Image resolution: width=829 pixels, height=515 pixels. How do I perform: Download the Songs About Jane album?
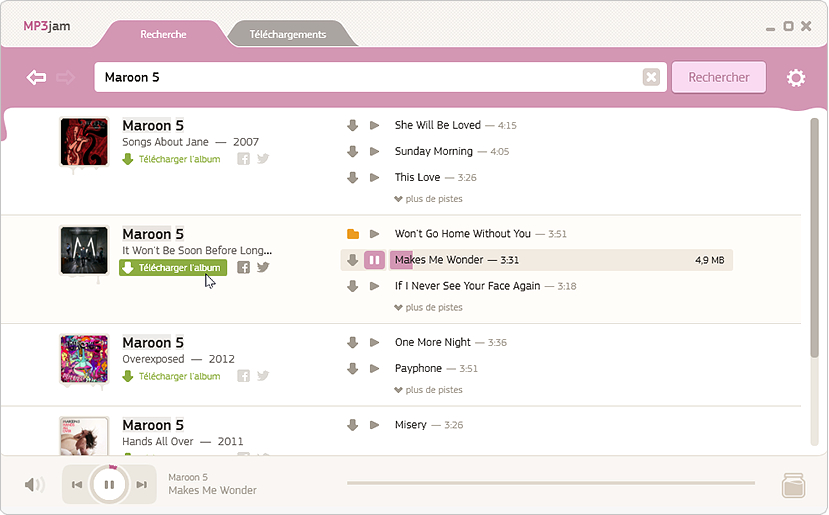[x=171, y=159]
